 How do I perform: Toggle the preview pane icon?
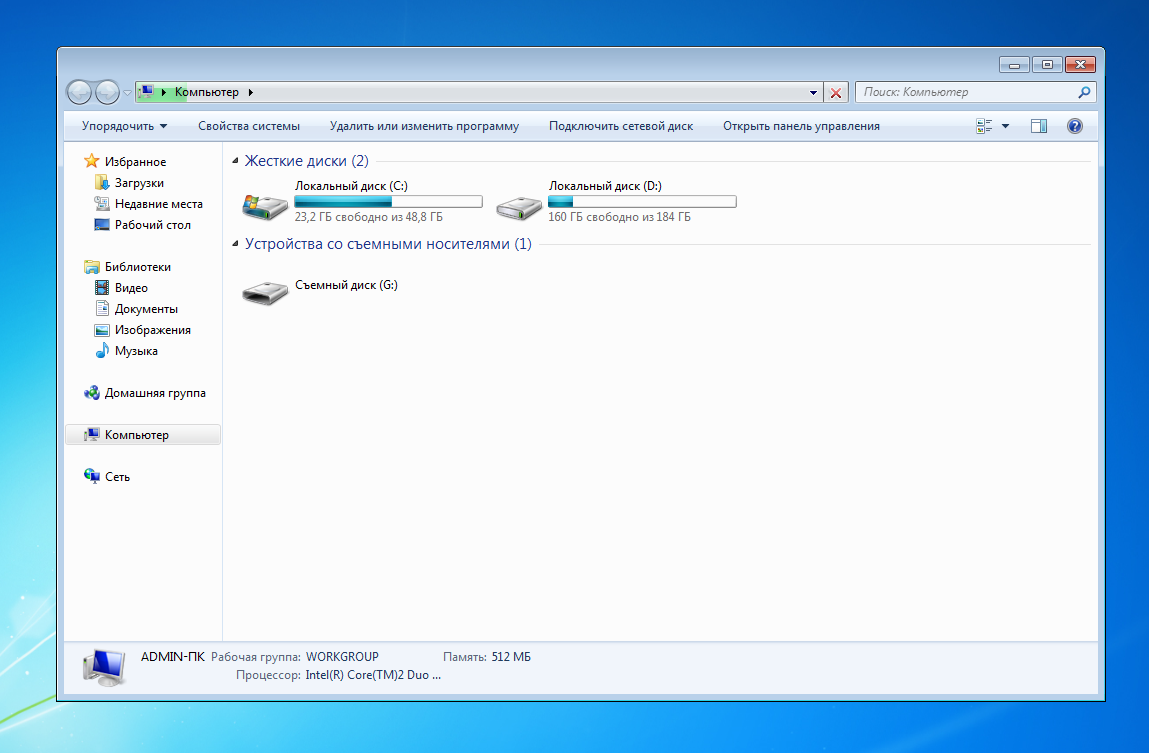pyautogui.click(x=1038, y=126)
